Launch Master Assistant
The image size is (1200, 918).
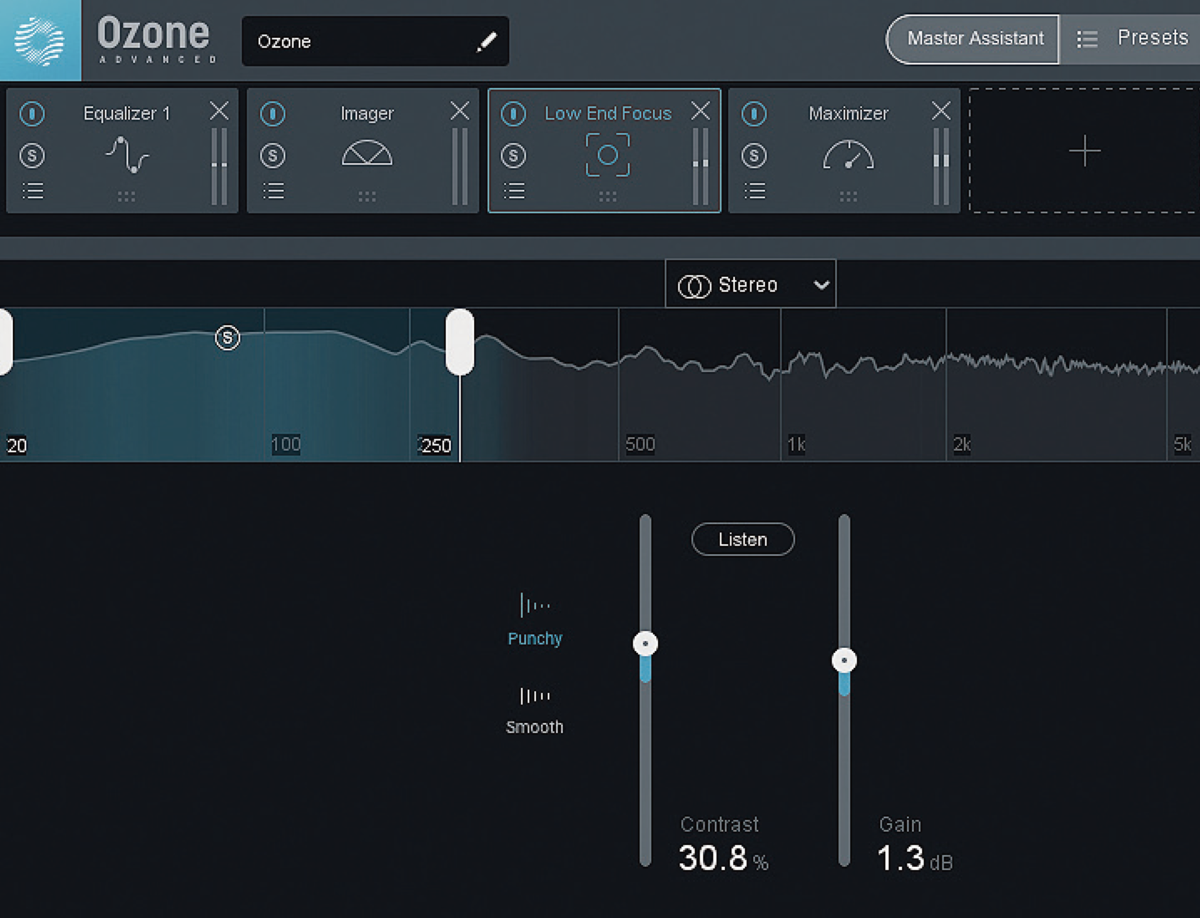(972, 39)
